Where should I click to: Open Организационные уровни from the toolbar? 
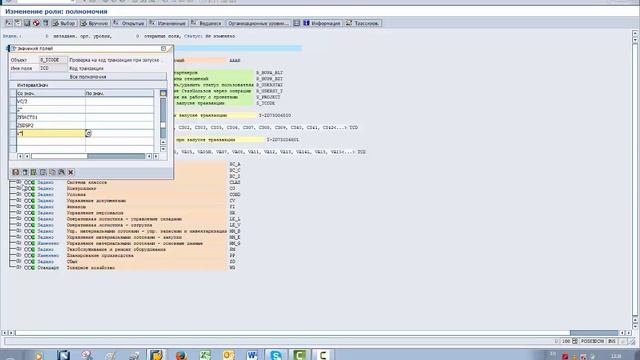[x=258, y=23]
